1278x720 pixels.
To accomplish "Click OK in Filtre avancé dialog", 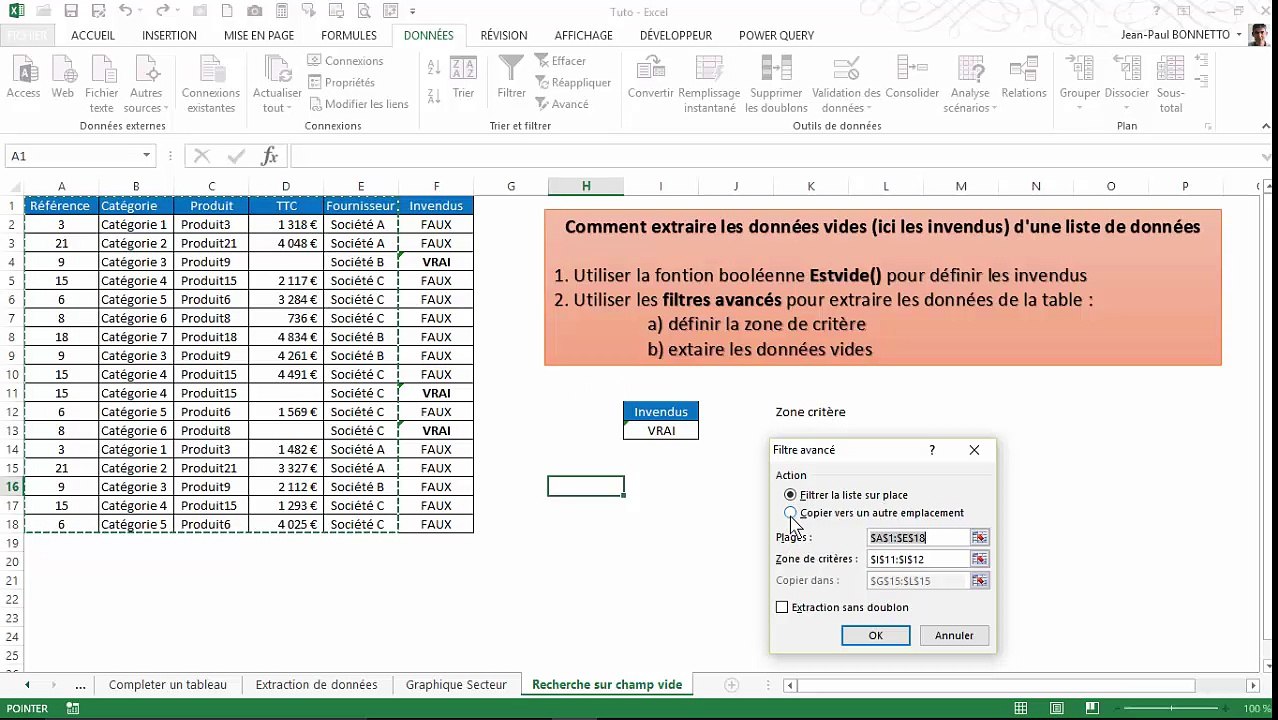I will (x=876, y=636).
